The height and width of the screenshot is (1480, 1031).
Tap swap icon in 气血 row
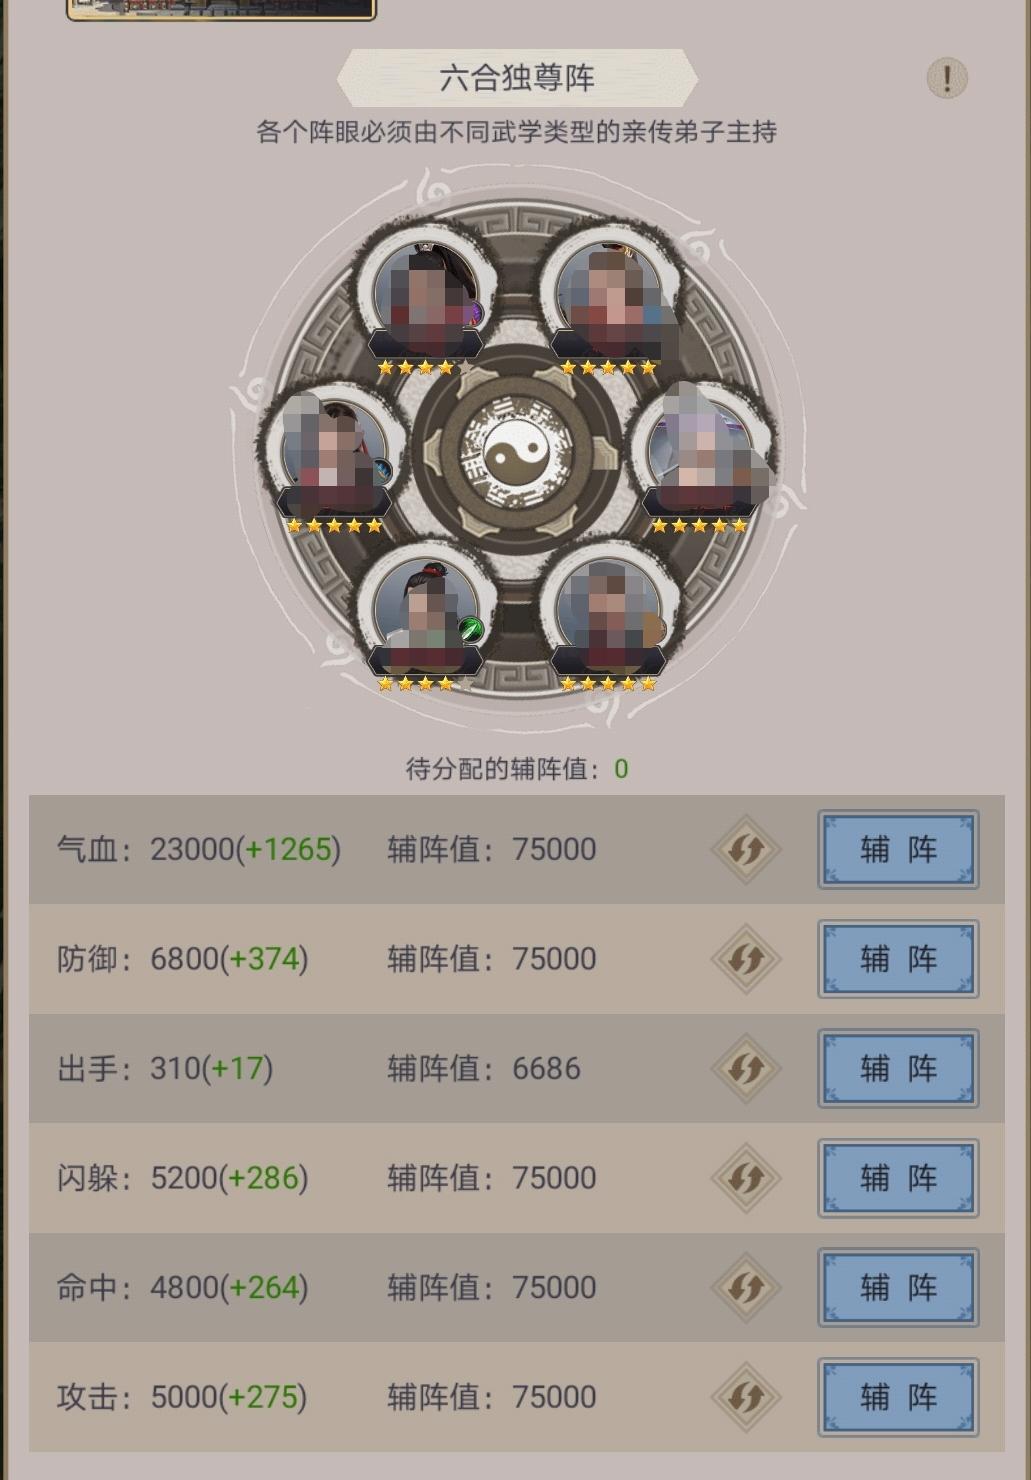(746, 850)
